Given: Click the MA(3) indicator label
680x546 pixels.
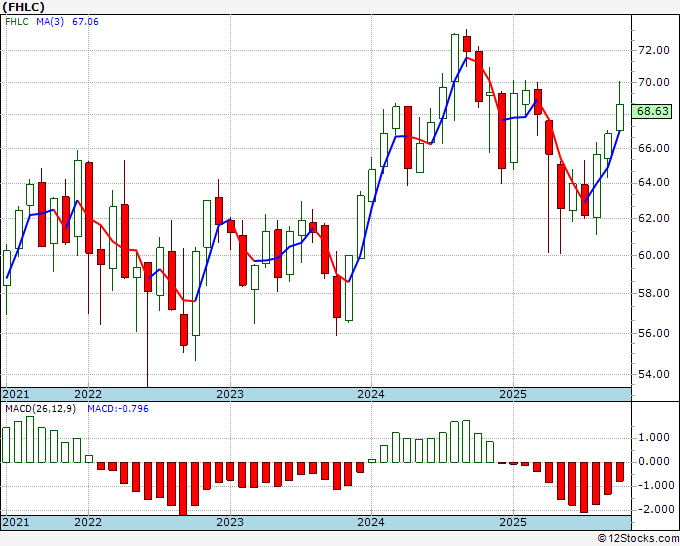Looking at the screenshot, I should tap(50, 22).
